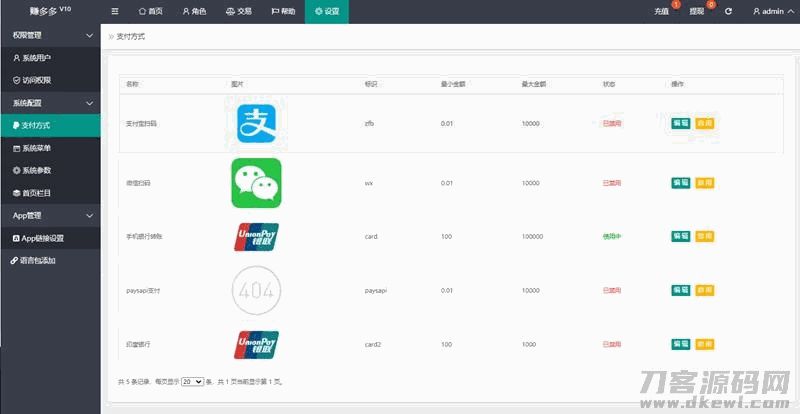The height and width of the screenshot is (414, 800).
Task: Toggle yellow status button for 手机银行转账 row
Action: click(x=705, y=237)
